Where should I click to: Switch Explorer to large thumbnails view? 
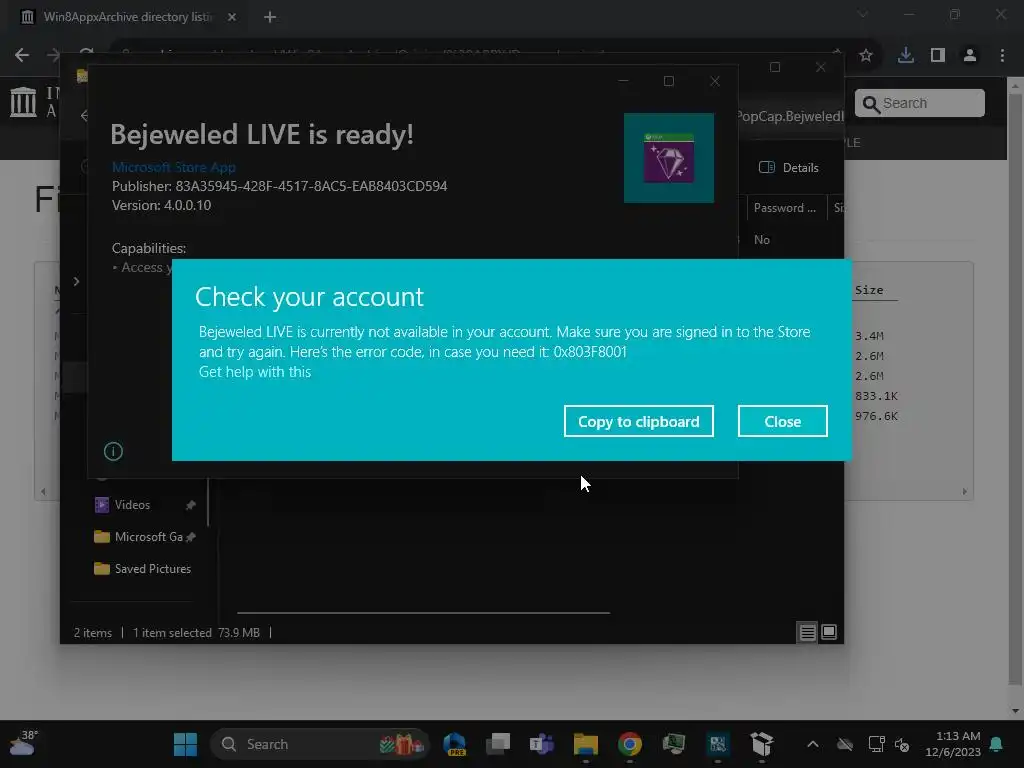click(x=829, y=632)
